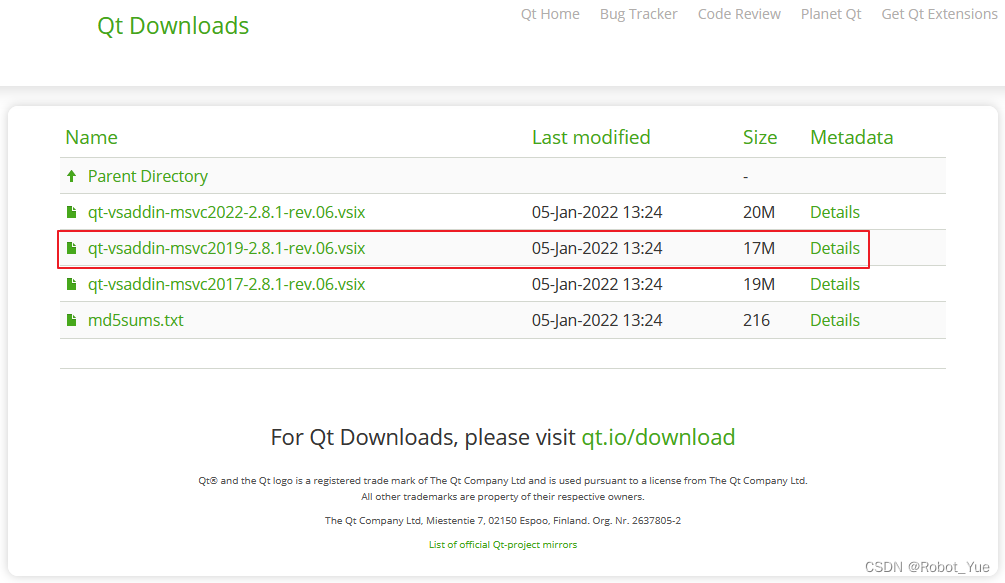Open Bug Tracker in top navigation
The height and width of the screenshot is (583, 1005).
[x=638, y=14]
